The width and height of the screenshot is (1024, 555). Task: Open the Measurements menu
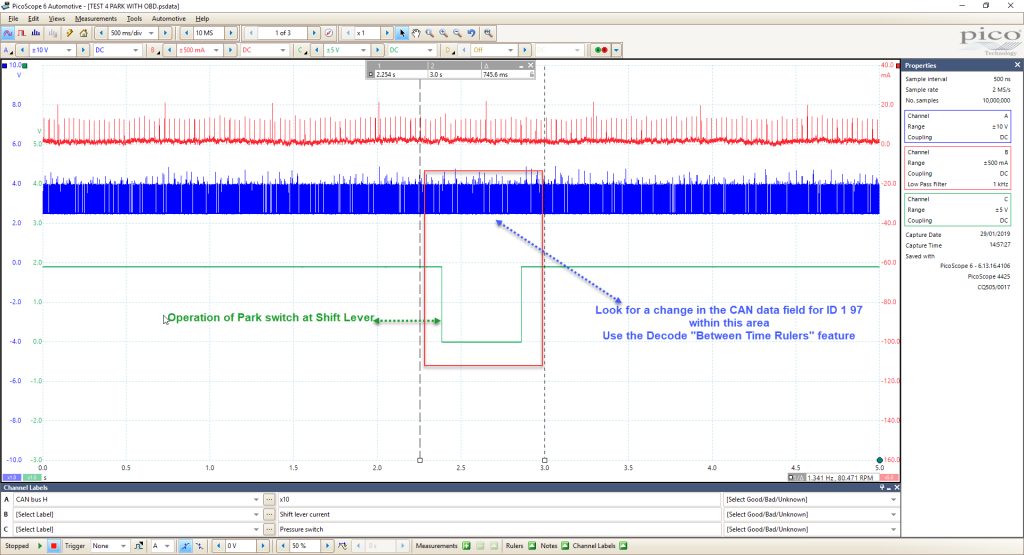[95, 18]
